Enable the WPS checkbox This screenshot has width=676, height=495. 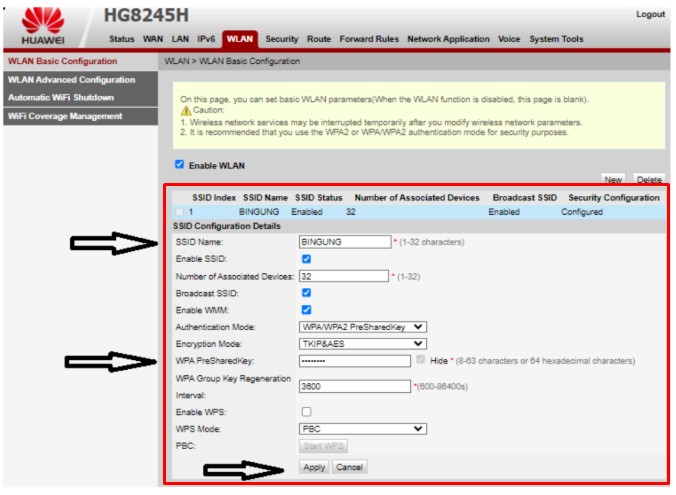[x=307, y=411]
